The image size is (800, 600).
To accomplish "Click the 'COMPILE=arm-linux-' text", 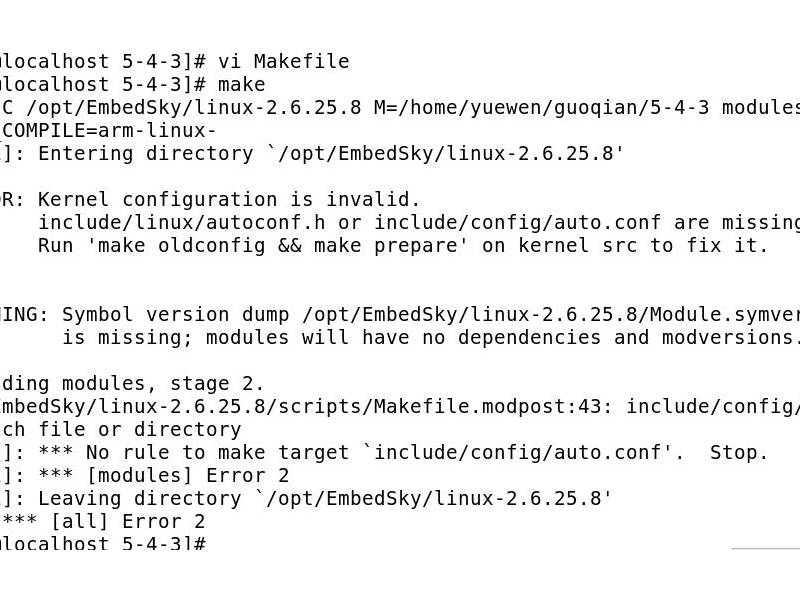I will tap(109, 131).
